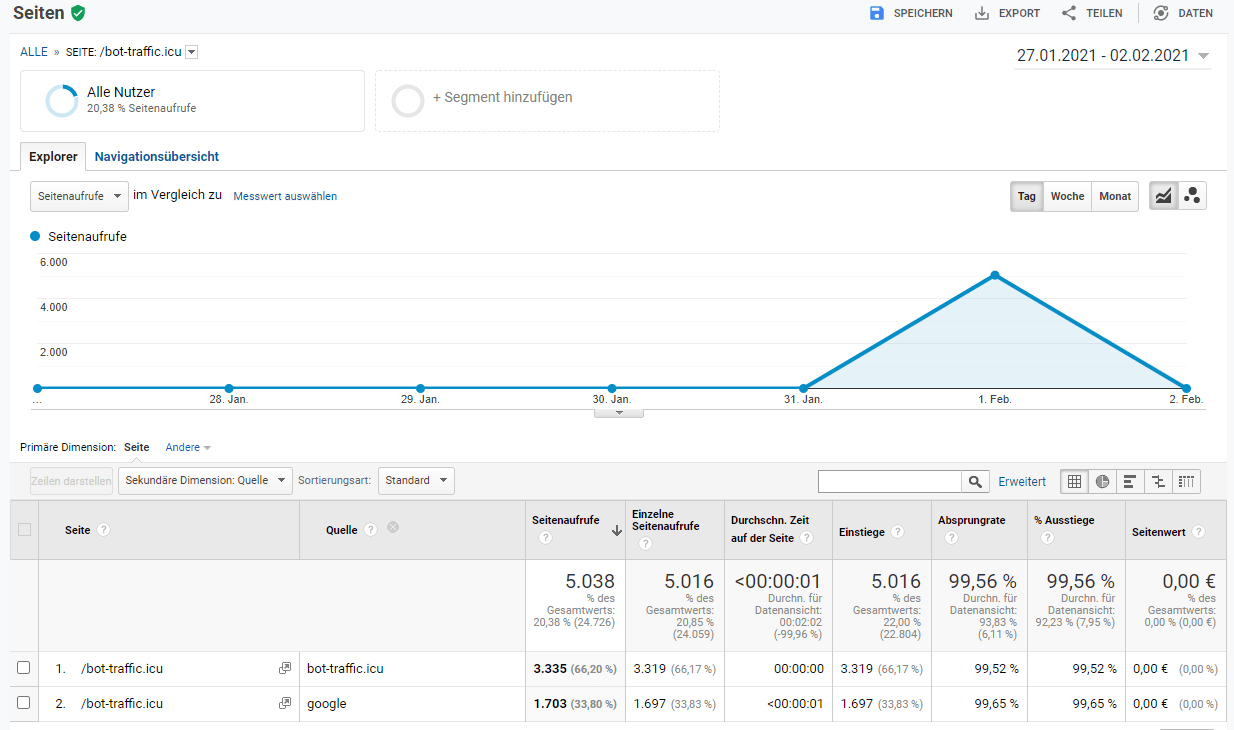The width and height of the screenshot is (1234, 730).
Task: Click Zeilen darstellen button
Action: (x=71, y=481)
